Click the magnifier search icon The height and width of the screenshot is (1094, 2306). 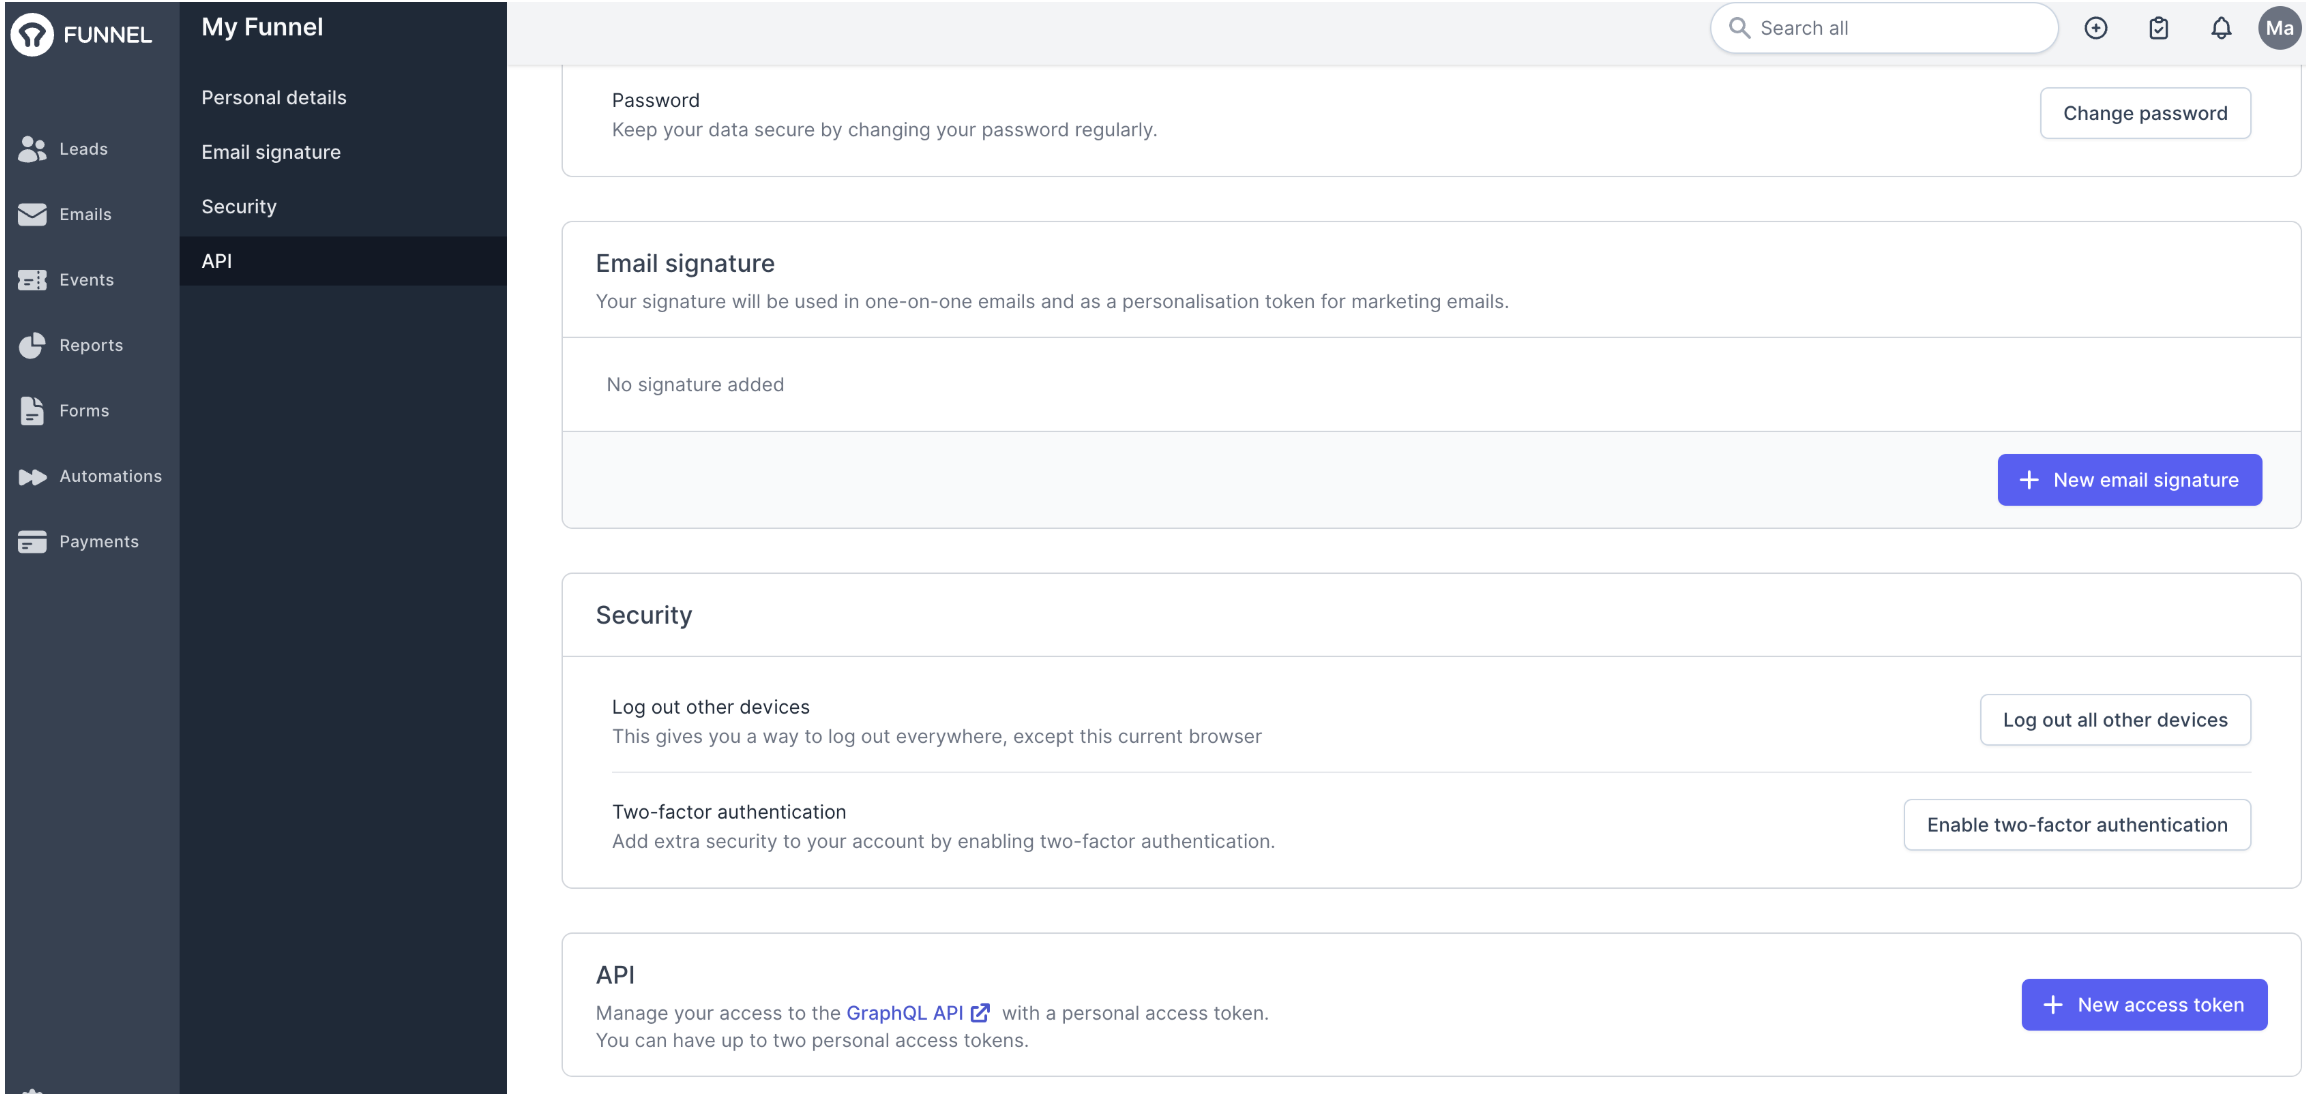(x=1739, y=28)
